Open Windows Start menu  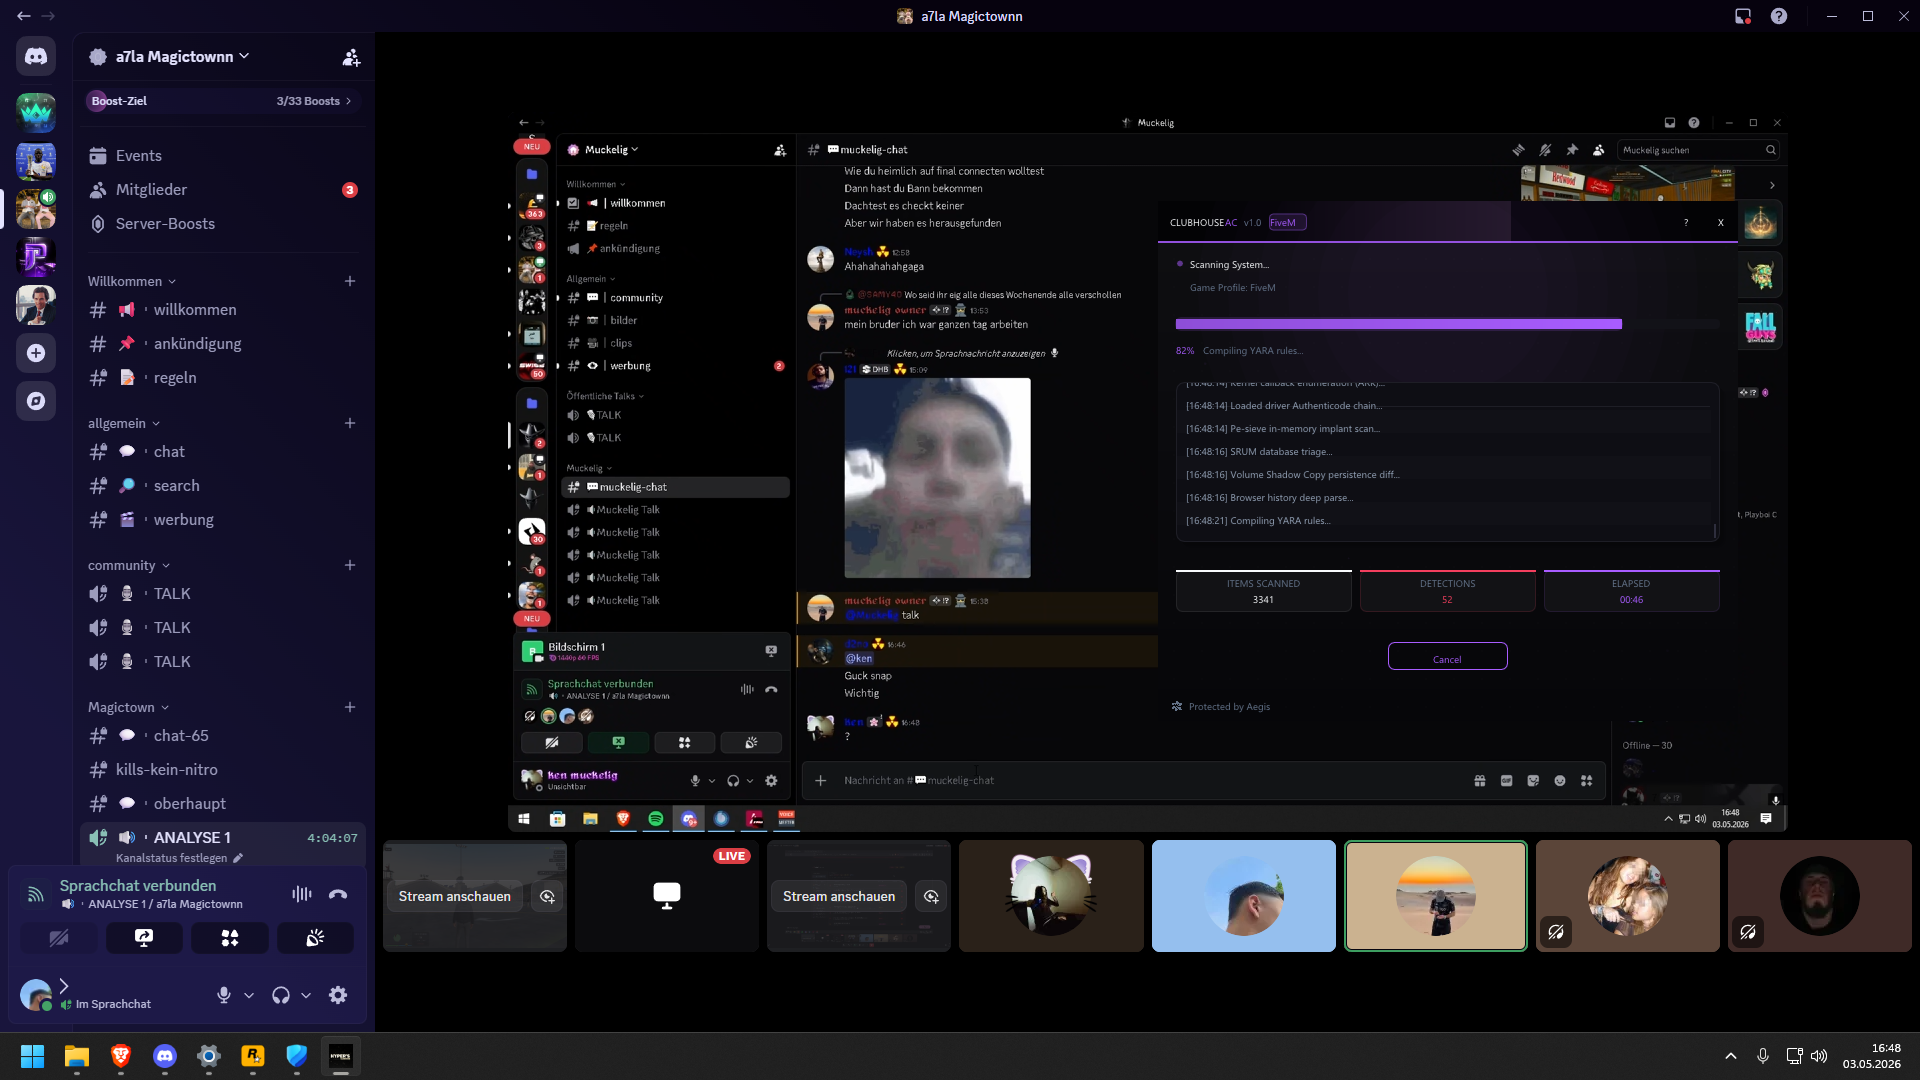(33, 1056)
